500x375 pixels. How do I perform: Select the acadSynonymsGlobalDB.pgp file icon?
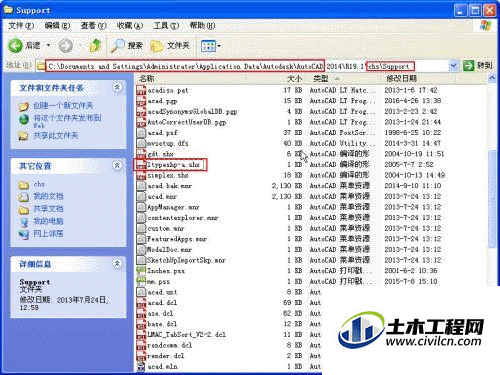coord(141,112)
